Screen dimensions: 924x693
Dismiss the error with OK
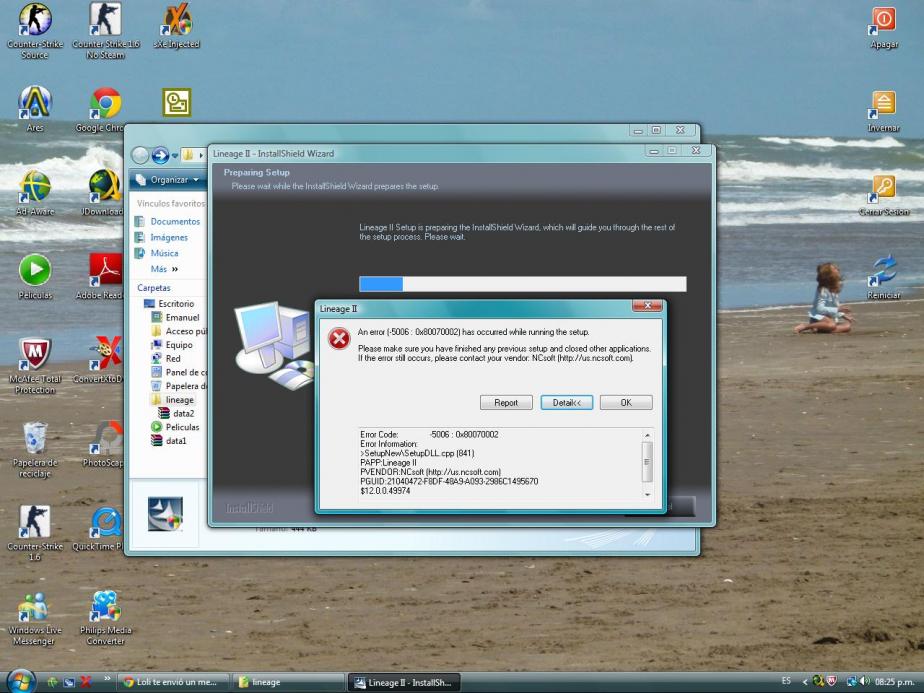pyautogui.click(x=626, y=402)
